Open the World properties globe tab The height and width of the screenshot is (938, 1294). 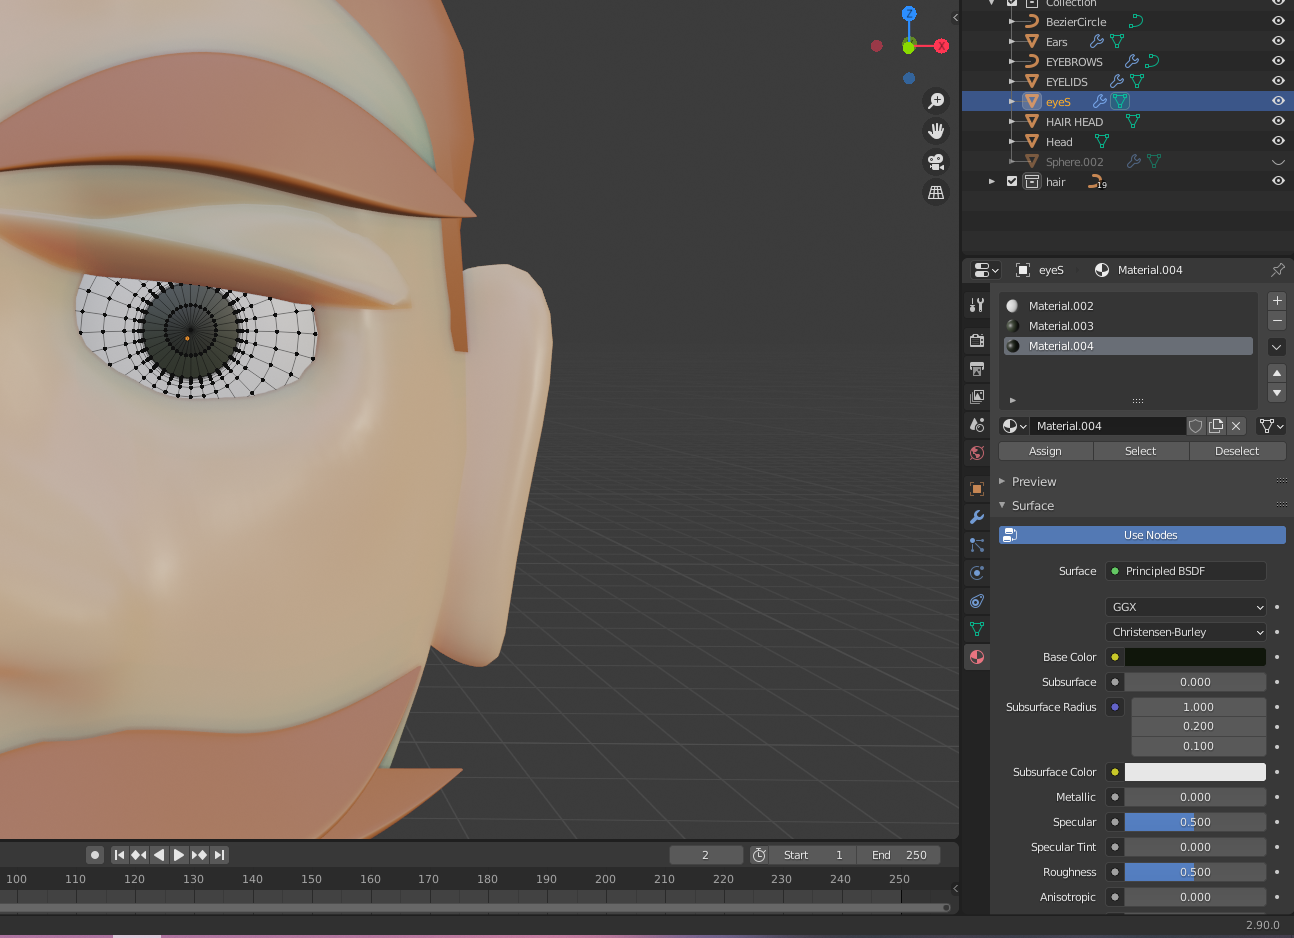tap(977, 453)
